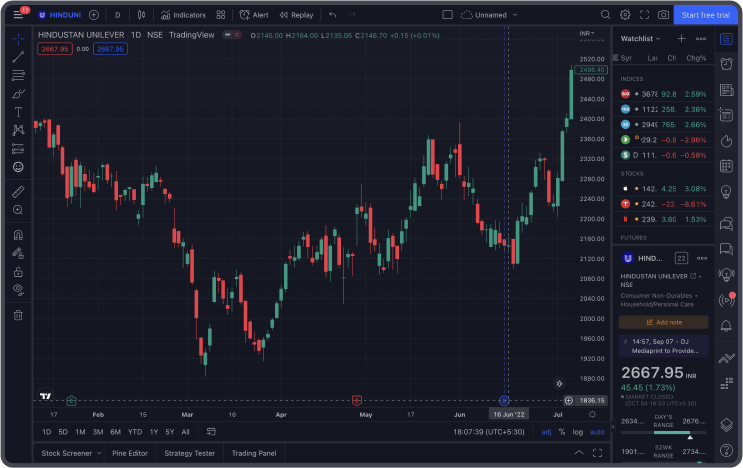Image resolution: width=743 pixels, height=468 pixels.
Task: Enter fullscreen mode
Action: click(644, 15)
